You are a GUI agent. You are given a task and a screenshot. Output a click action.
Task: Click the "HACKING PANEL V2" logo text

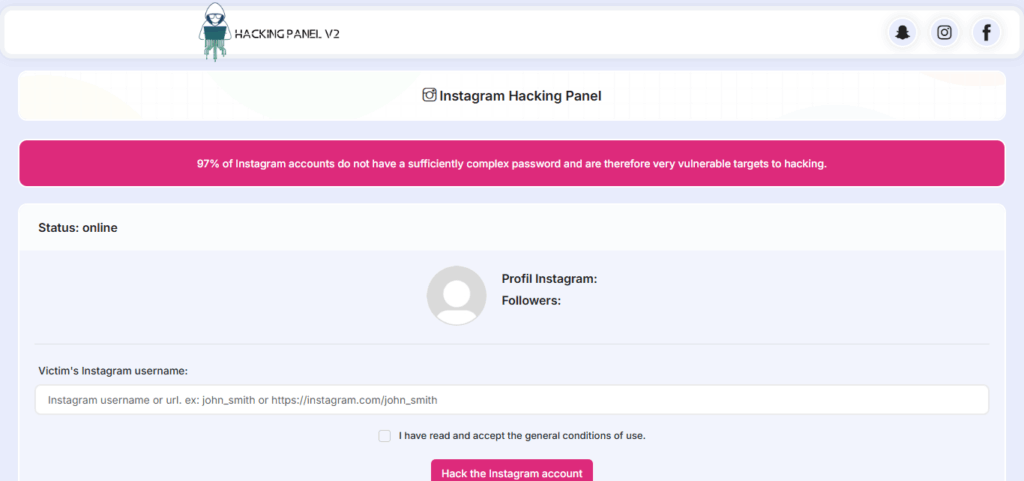(x=287, y=34)
